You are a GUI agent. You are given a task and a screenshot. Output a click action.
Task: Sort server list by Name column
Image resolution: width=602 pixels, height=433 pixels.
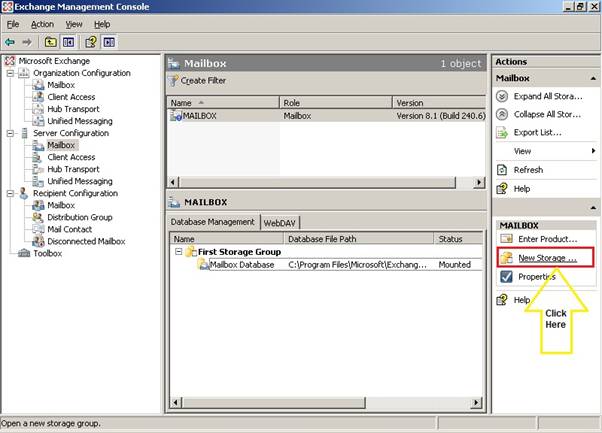pyautogui.click(x=223, y=103)
